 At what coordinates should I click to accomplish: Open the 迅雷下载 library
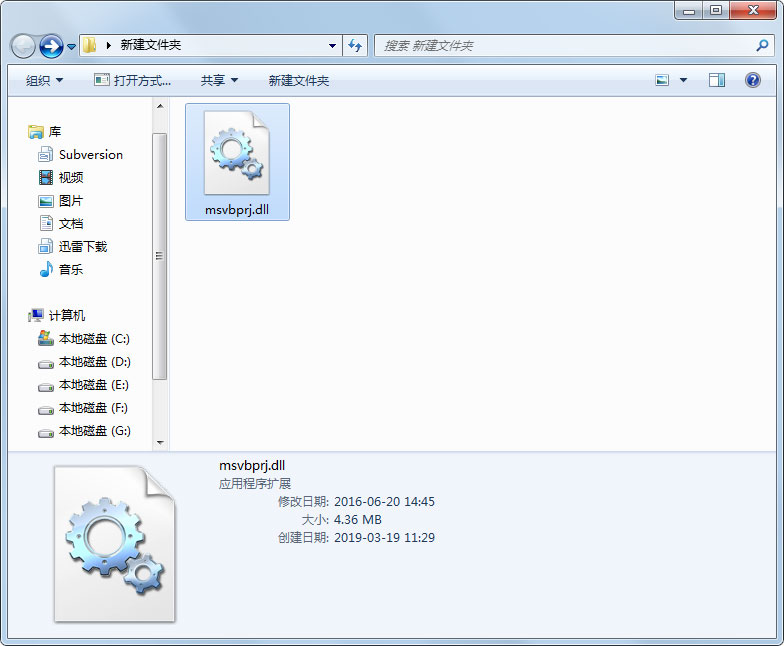tap(82, 246)
